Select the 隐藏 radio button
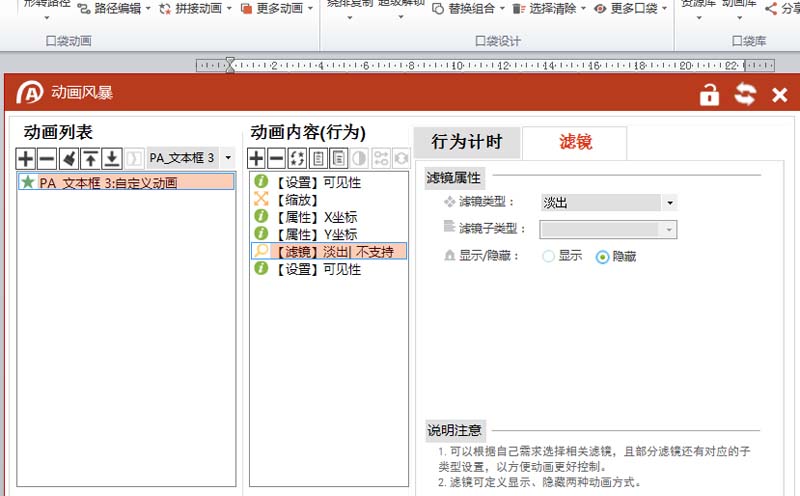The width and height of the screenshot is (800, 496). click(x=602, y=257)
